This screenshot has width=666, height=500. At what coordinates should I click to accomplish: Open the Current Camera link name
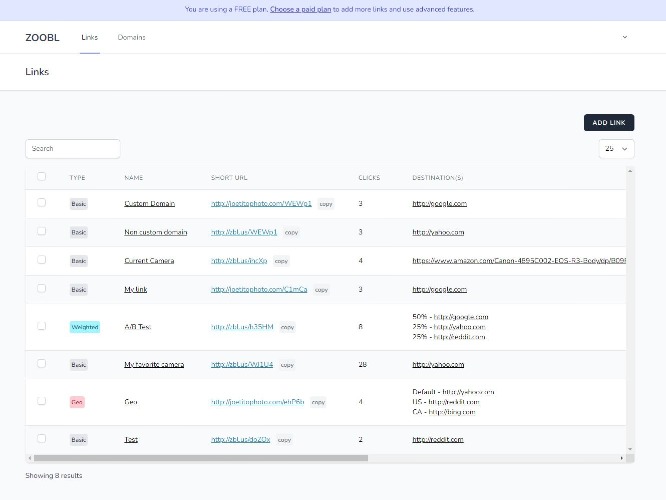click(149, 260)
